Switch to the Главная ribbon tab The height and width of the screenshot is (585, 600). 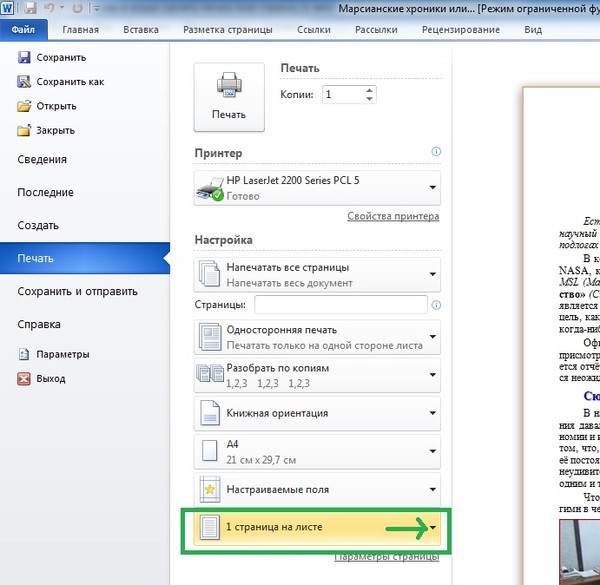point(80,29)
